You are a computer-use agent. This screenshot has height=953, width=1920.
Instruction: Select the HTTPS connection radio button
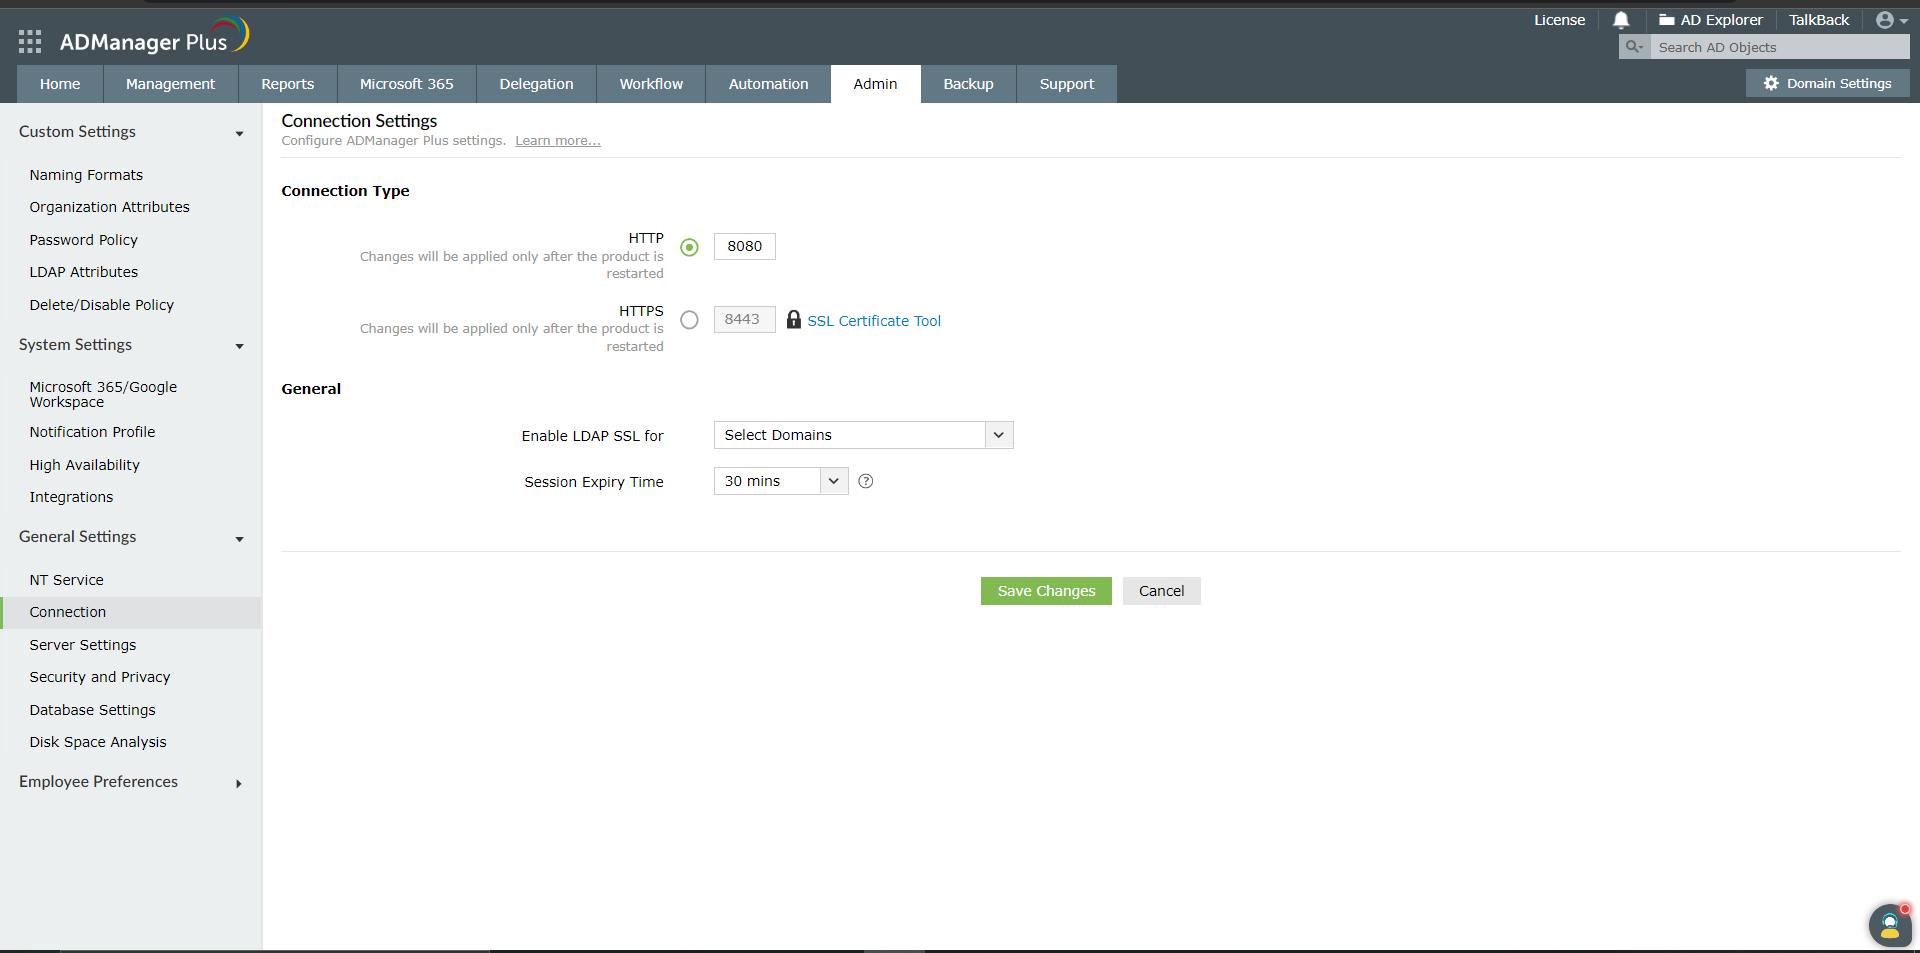689,320
